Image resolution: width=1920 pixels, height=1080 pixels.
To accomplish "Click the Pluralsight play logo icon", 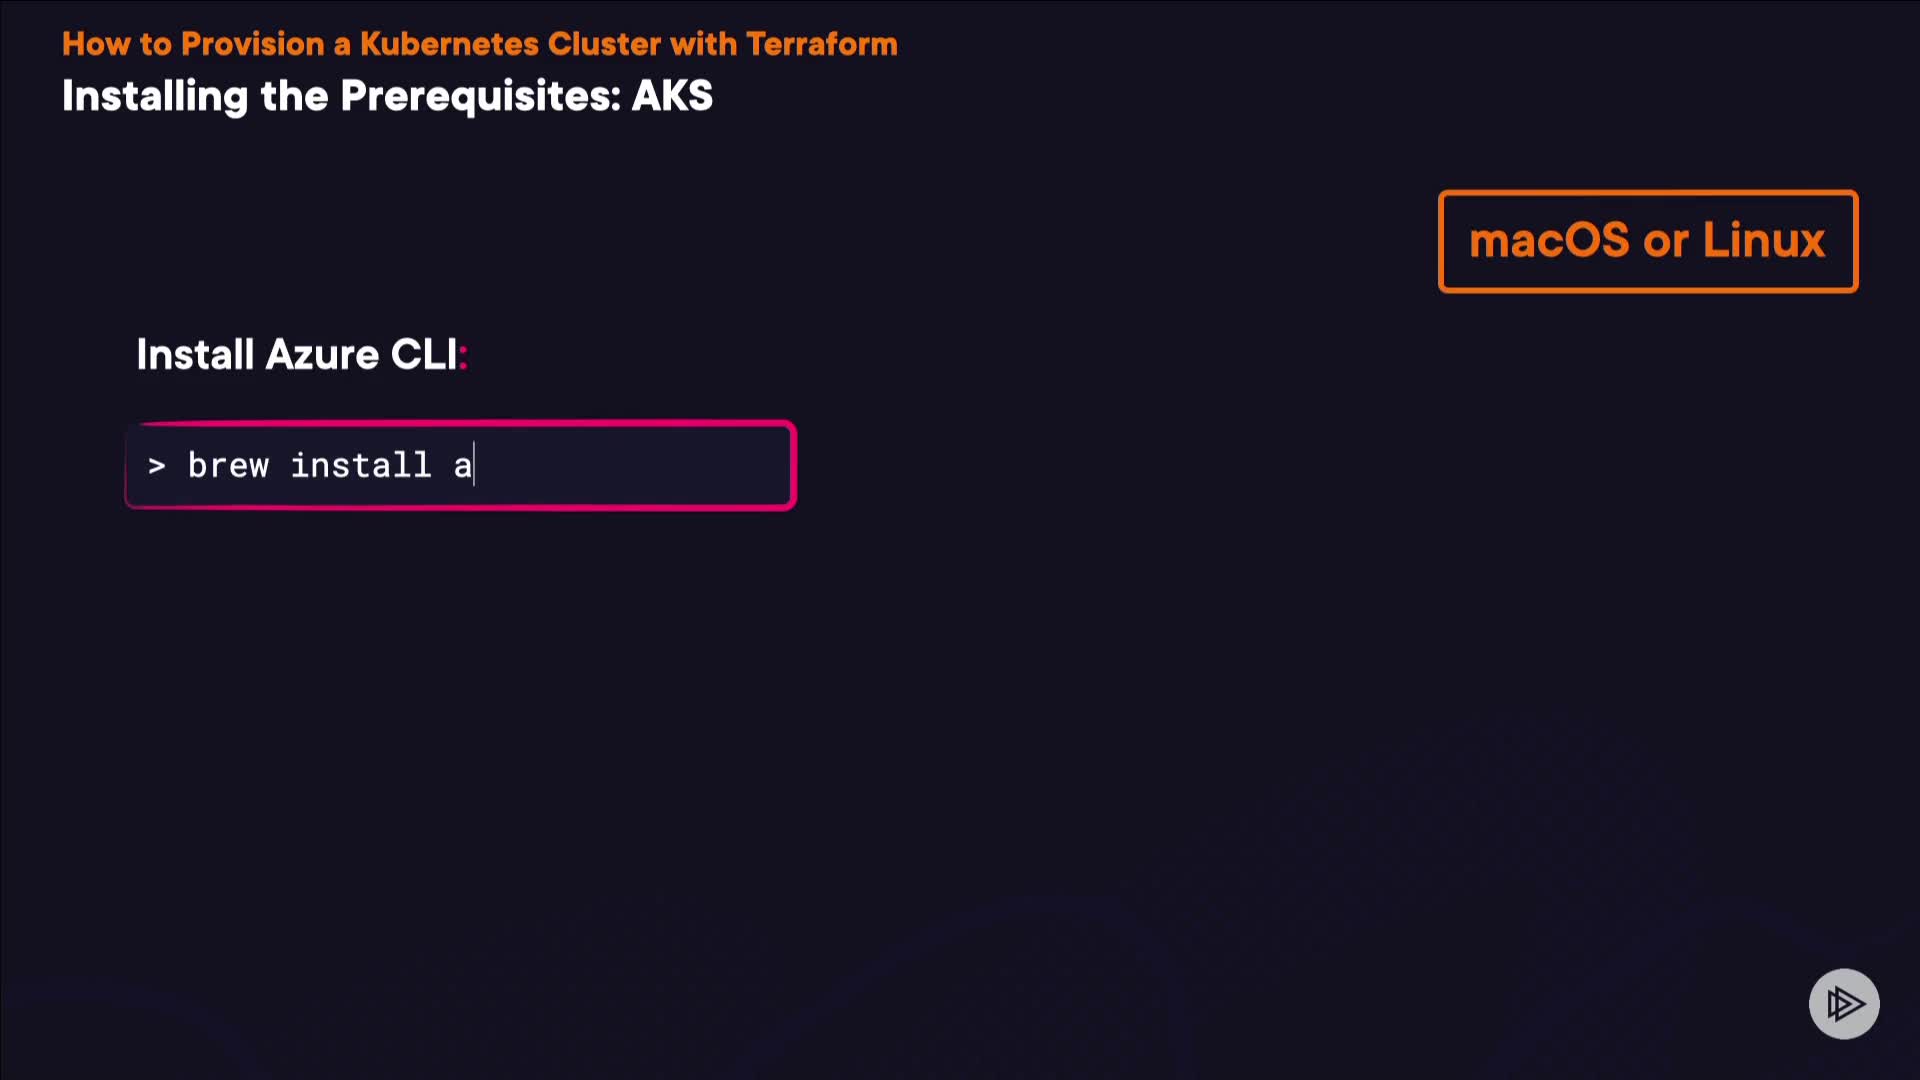I will 1844,1003.
